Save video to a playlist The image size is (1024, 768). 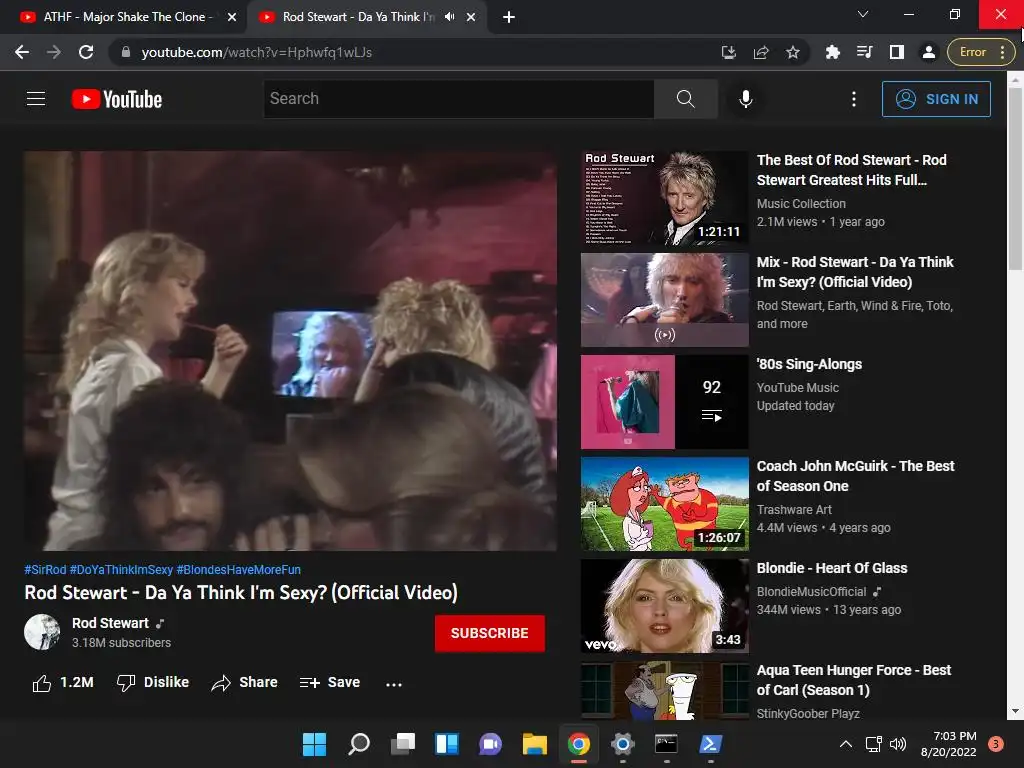(x=330, y=682)
